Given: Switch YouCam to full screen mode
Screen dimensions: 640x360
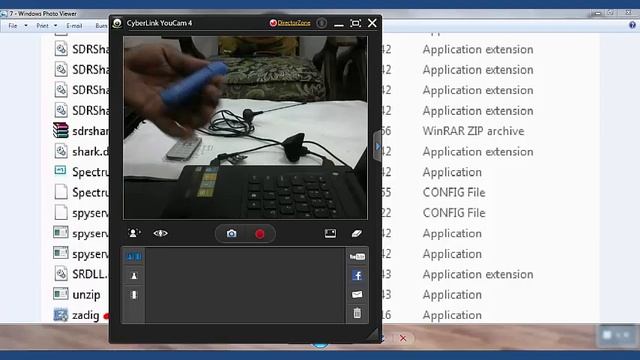Looking at the screenshot, I should [356, 23].
